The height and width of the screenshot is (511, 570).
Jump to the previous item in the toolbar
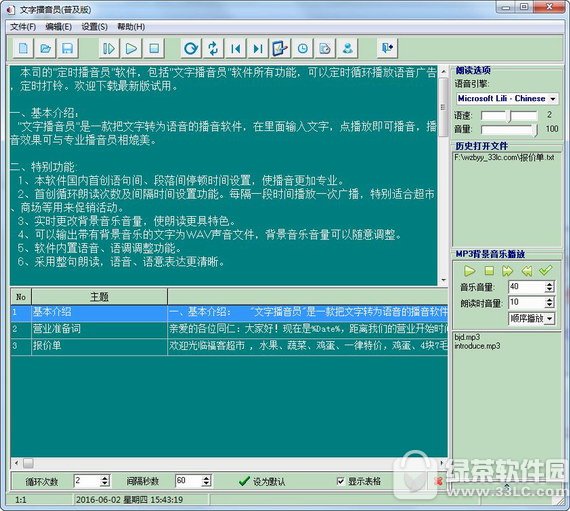point(236,48)
